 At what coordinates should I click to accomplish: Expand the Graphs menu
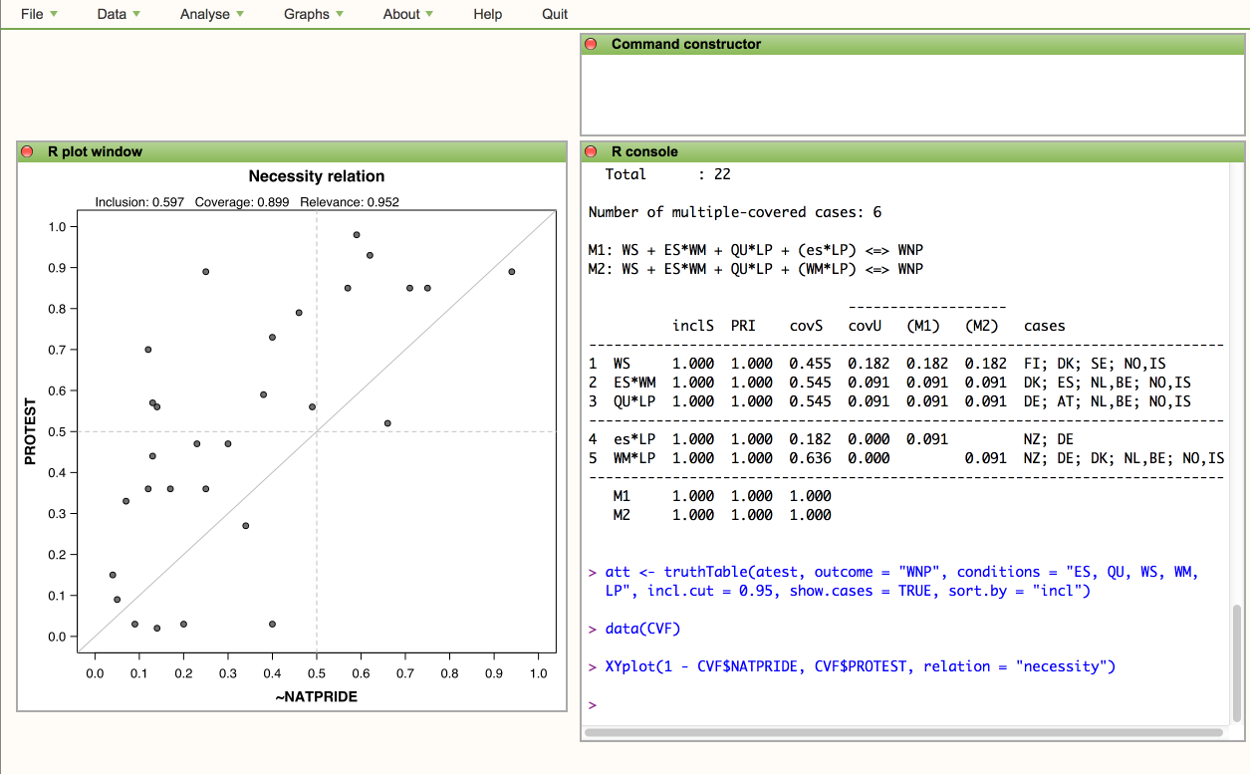pos(313,14)
